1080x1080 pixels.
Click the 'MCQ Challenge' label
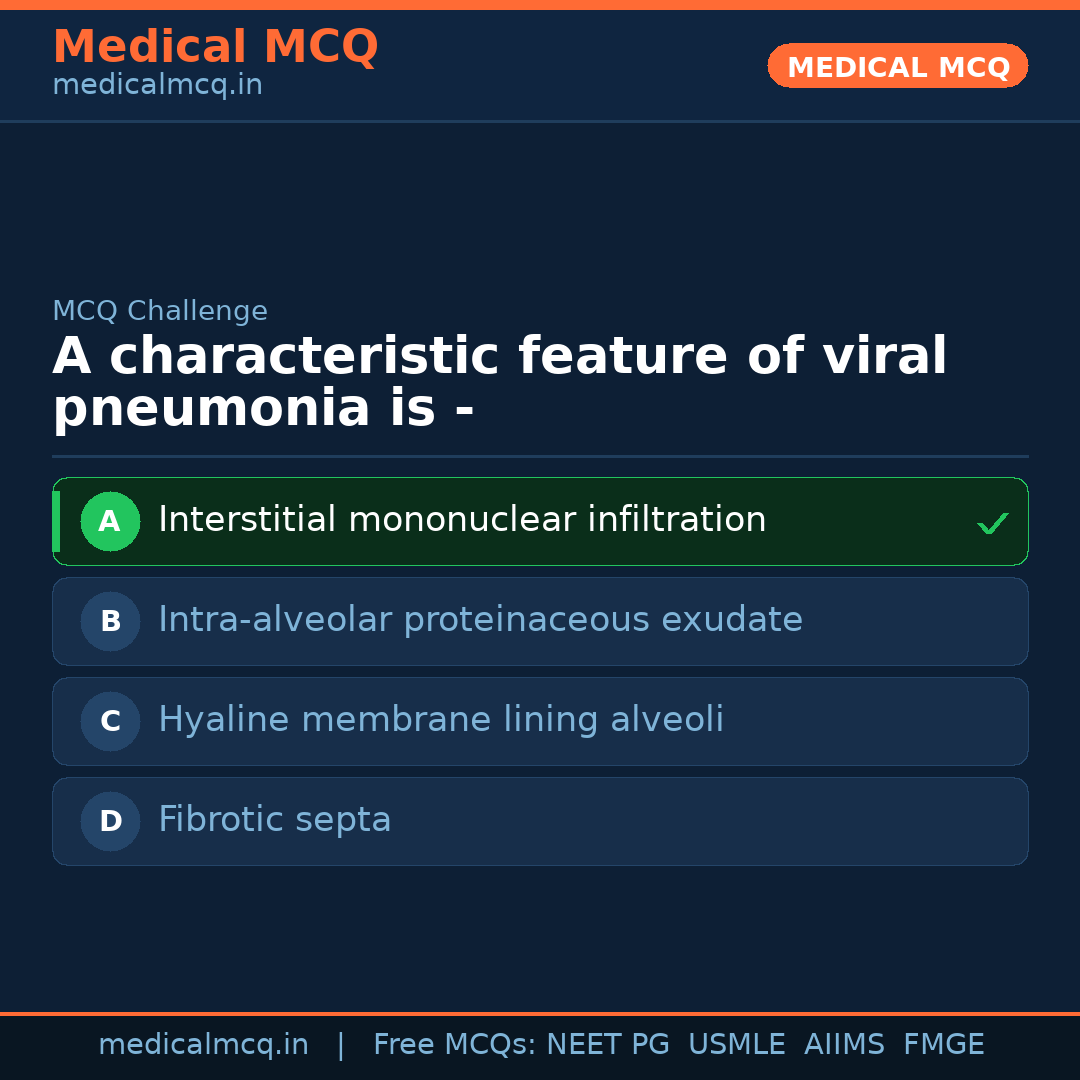(160, 311)
